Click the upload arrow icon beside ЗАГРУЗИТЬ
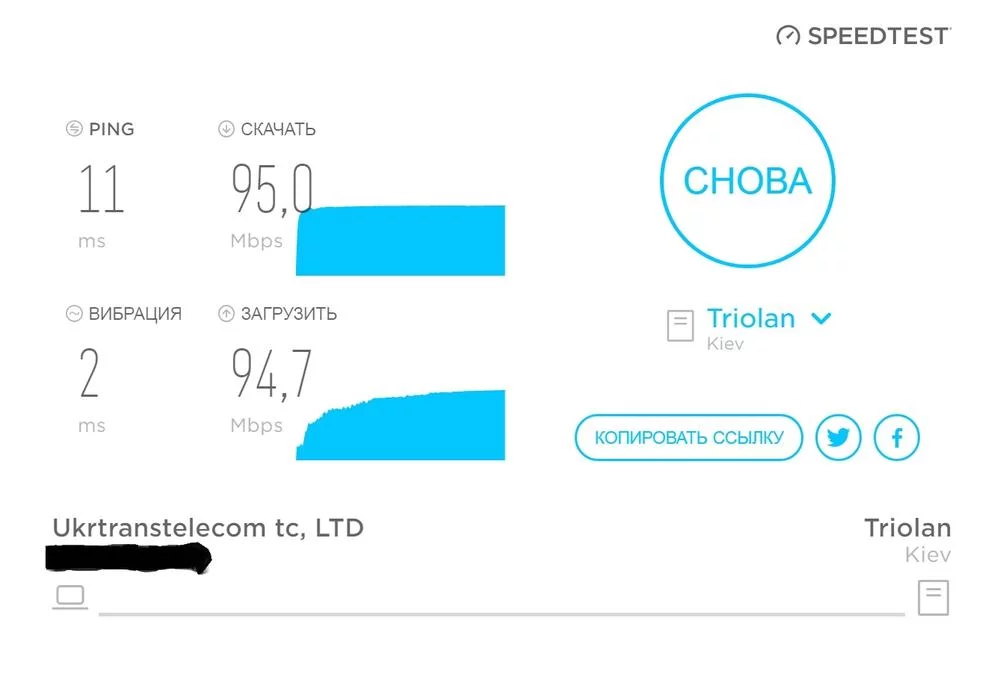Viewport: 1000px width, 677px height. (x=226, y=313)
